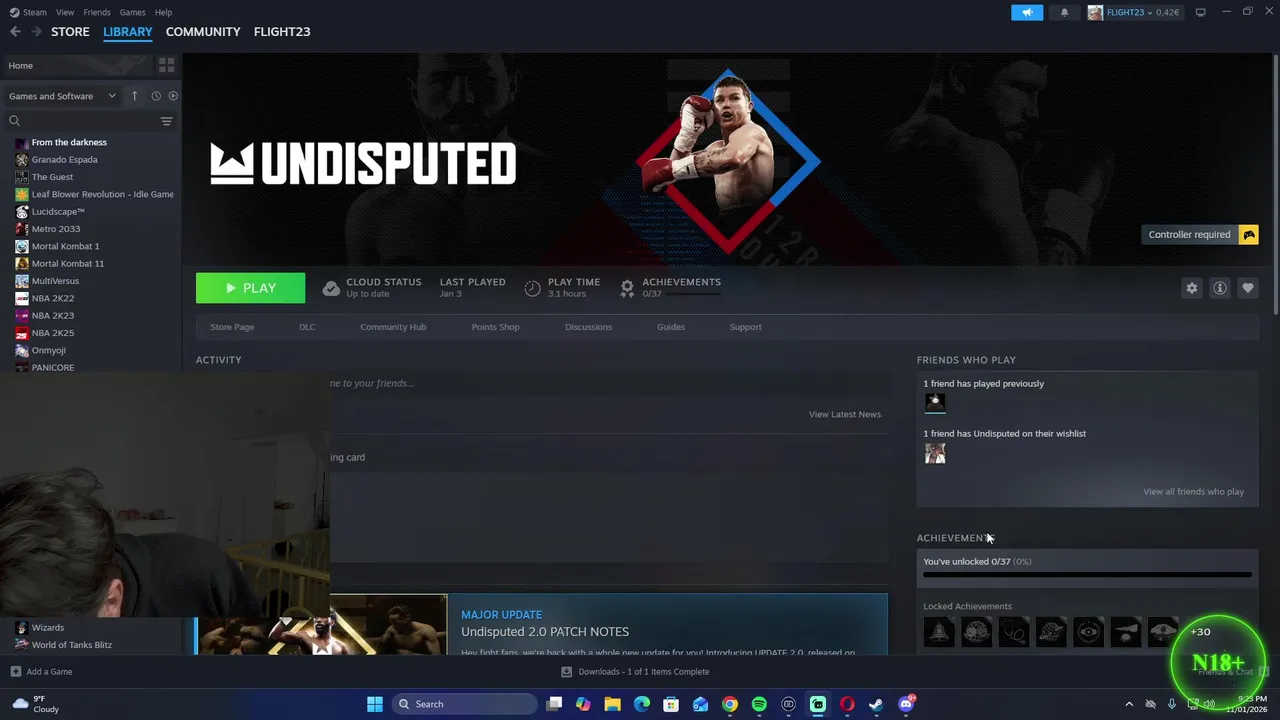The width and height of the screenshot is (1280, 720).
Task: Open Undisputed 2.0 PATCH NOTES article
Action: pos(545,632)
